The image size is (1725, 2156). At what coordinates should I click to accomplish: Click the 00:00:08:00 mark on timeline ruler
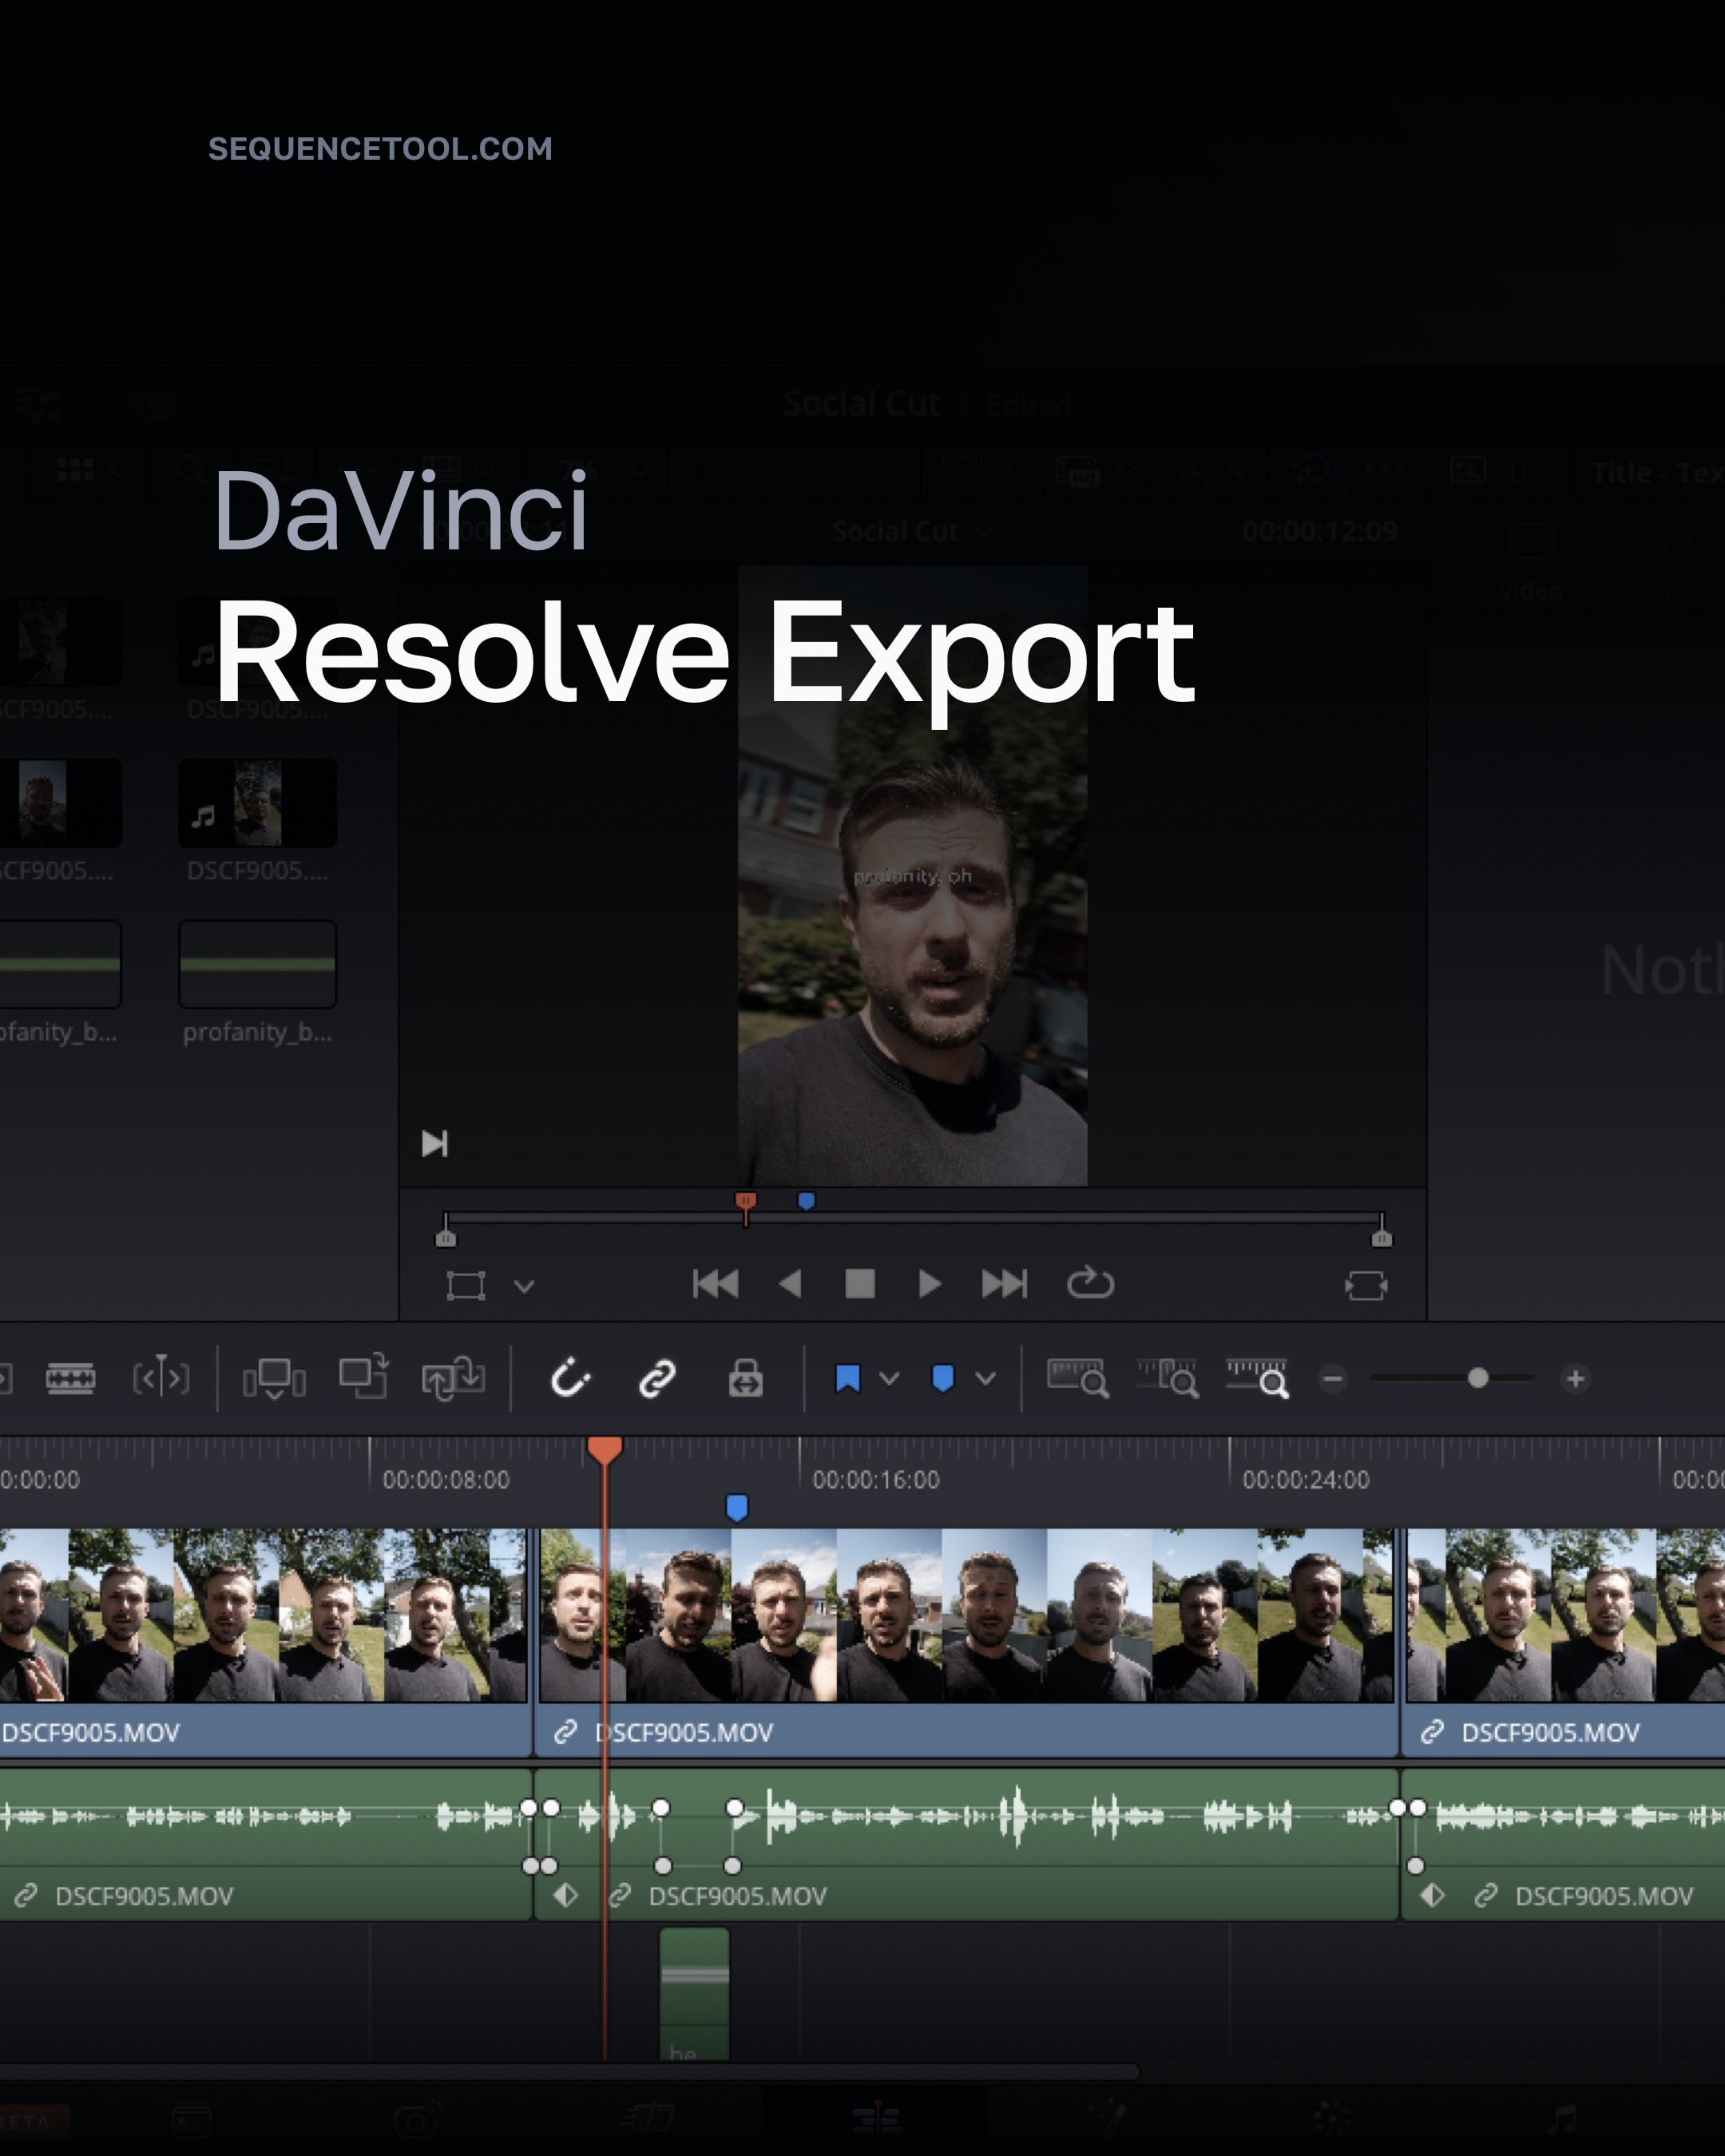click(446, 1480)
